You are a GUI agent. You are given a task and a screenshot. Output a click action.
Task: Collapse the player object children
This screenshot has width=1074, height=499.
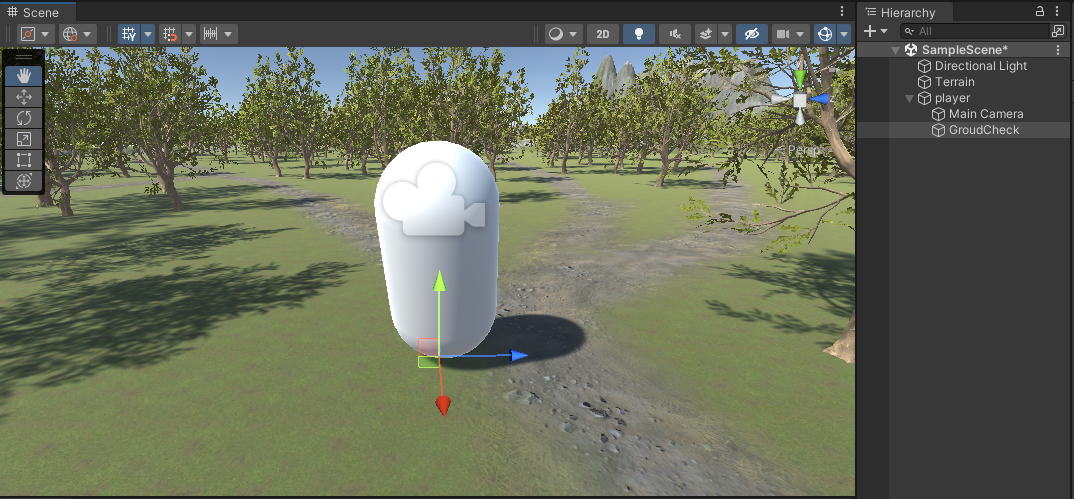point(910,99)
